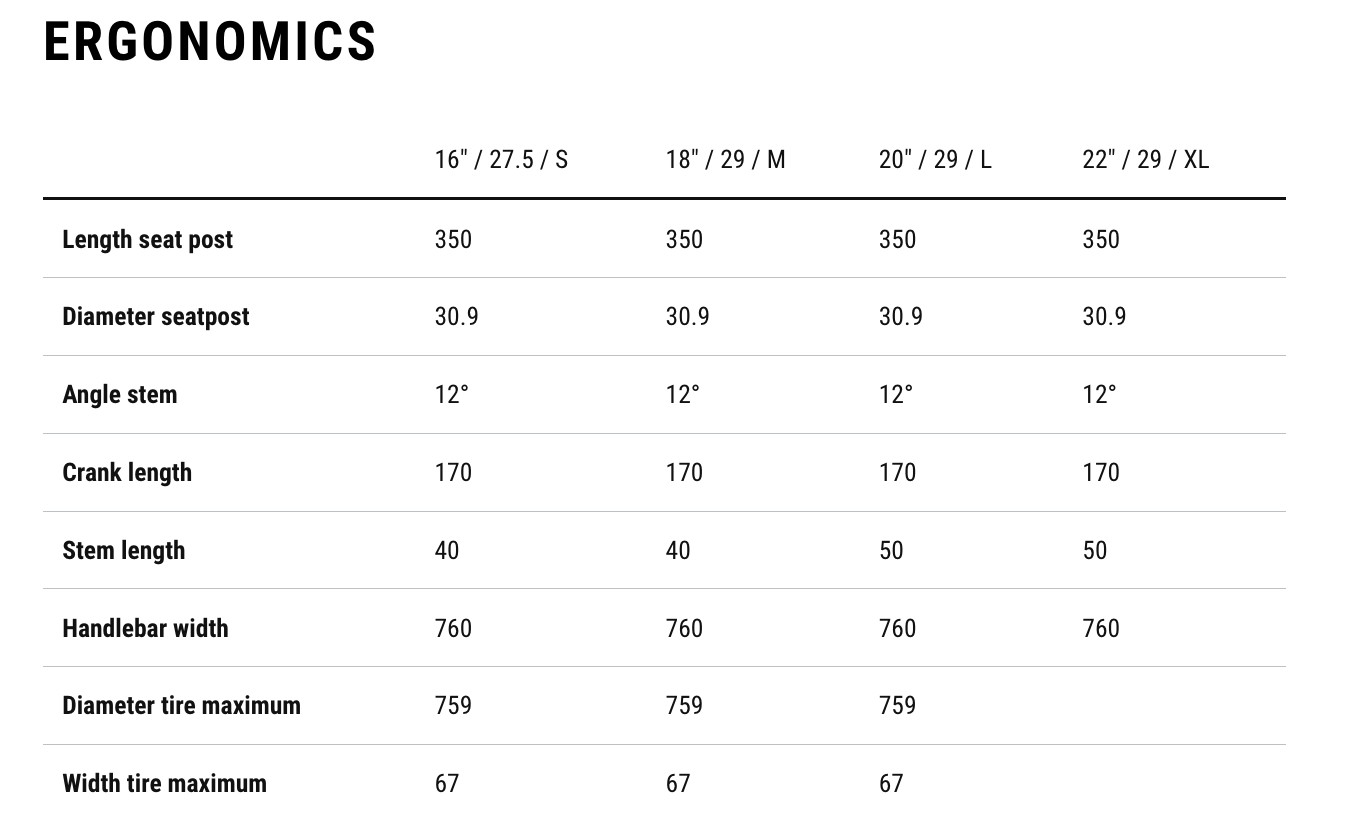
Task: Click the ERGONOMICS heading
Action: 210,42
